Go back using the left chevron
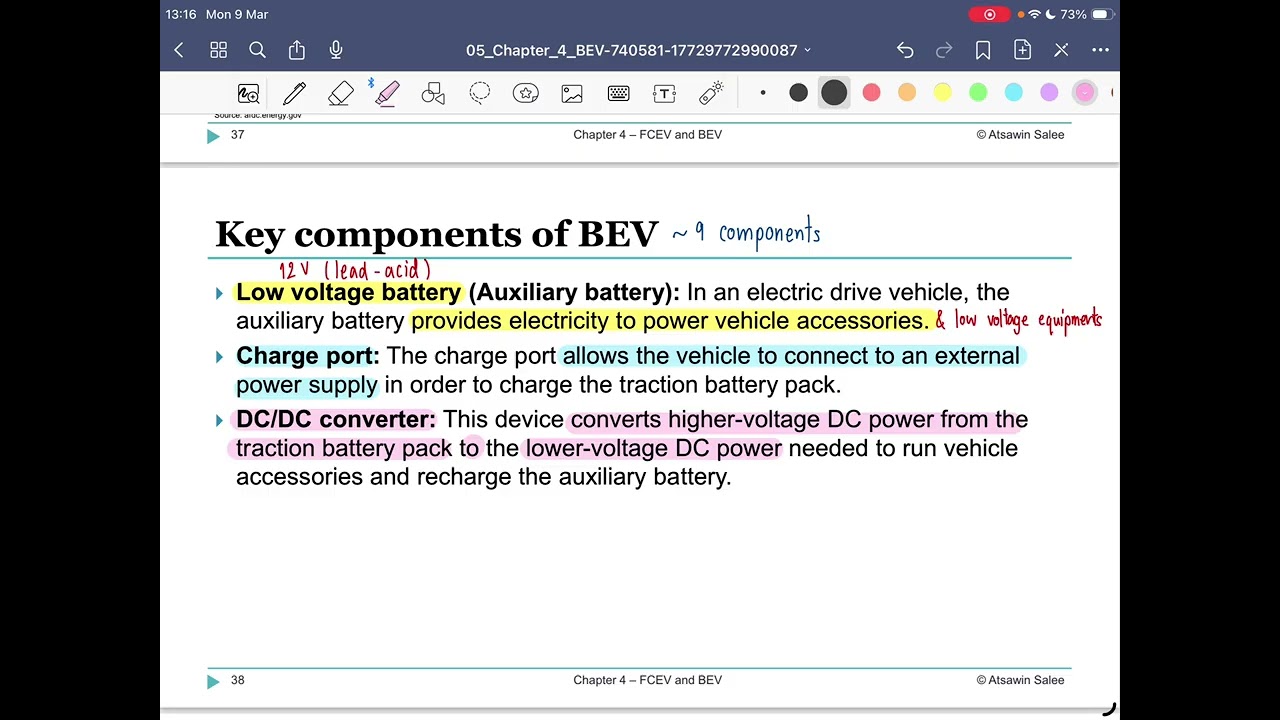The width and height of the screenshot is (1280, 720). coord(179,50)
